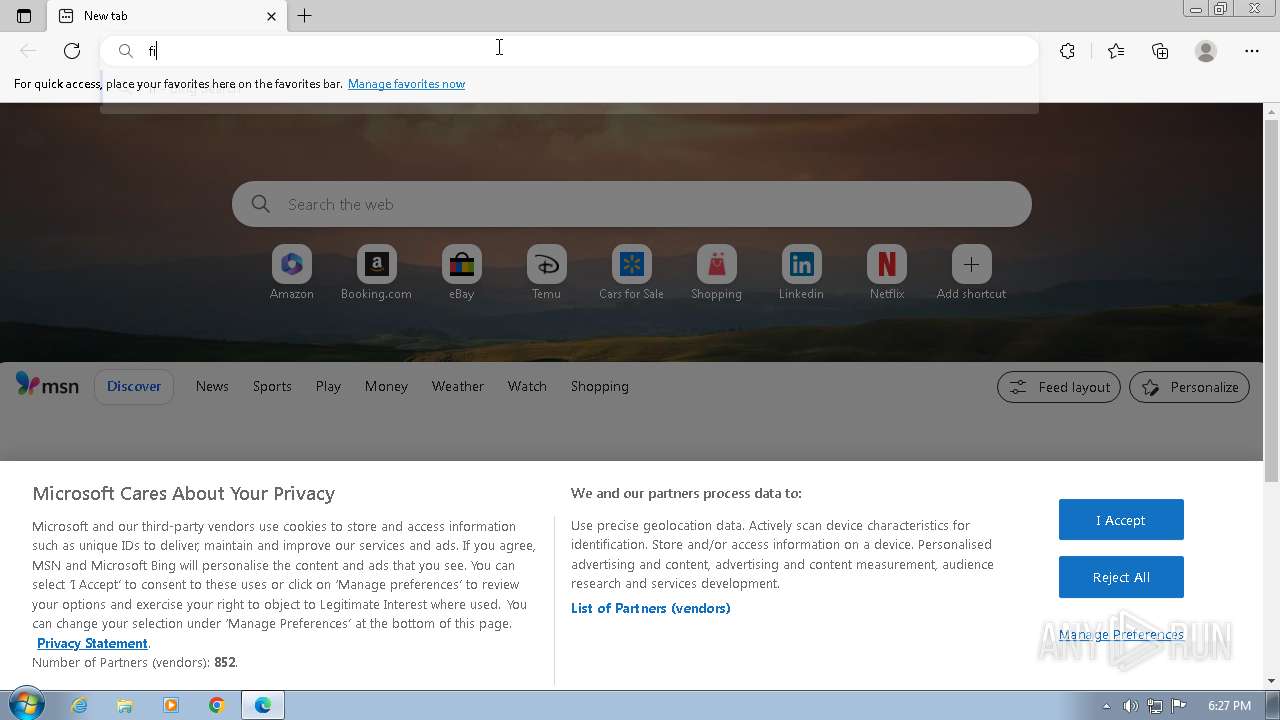
Task: Switch to the Play tab
Action: click(328, 386)
